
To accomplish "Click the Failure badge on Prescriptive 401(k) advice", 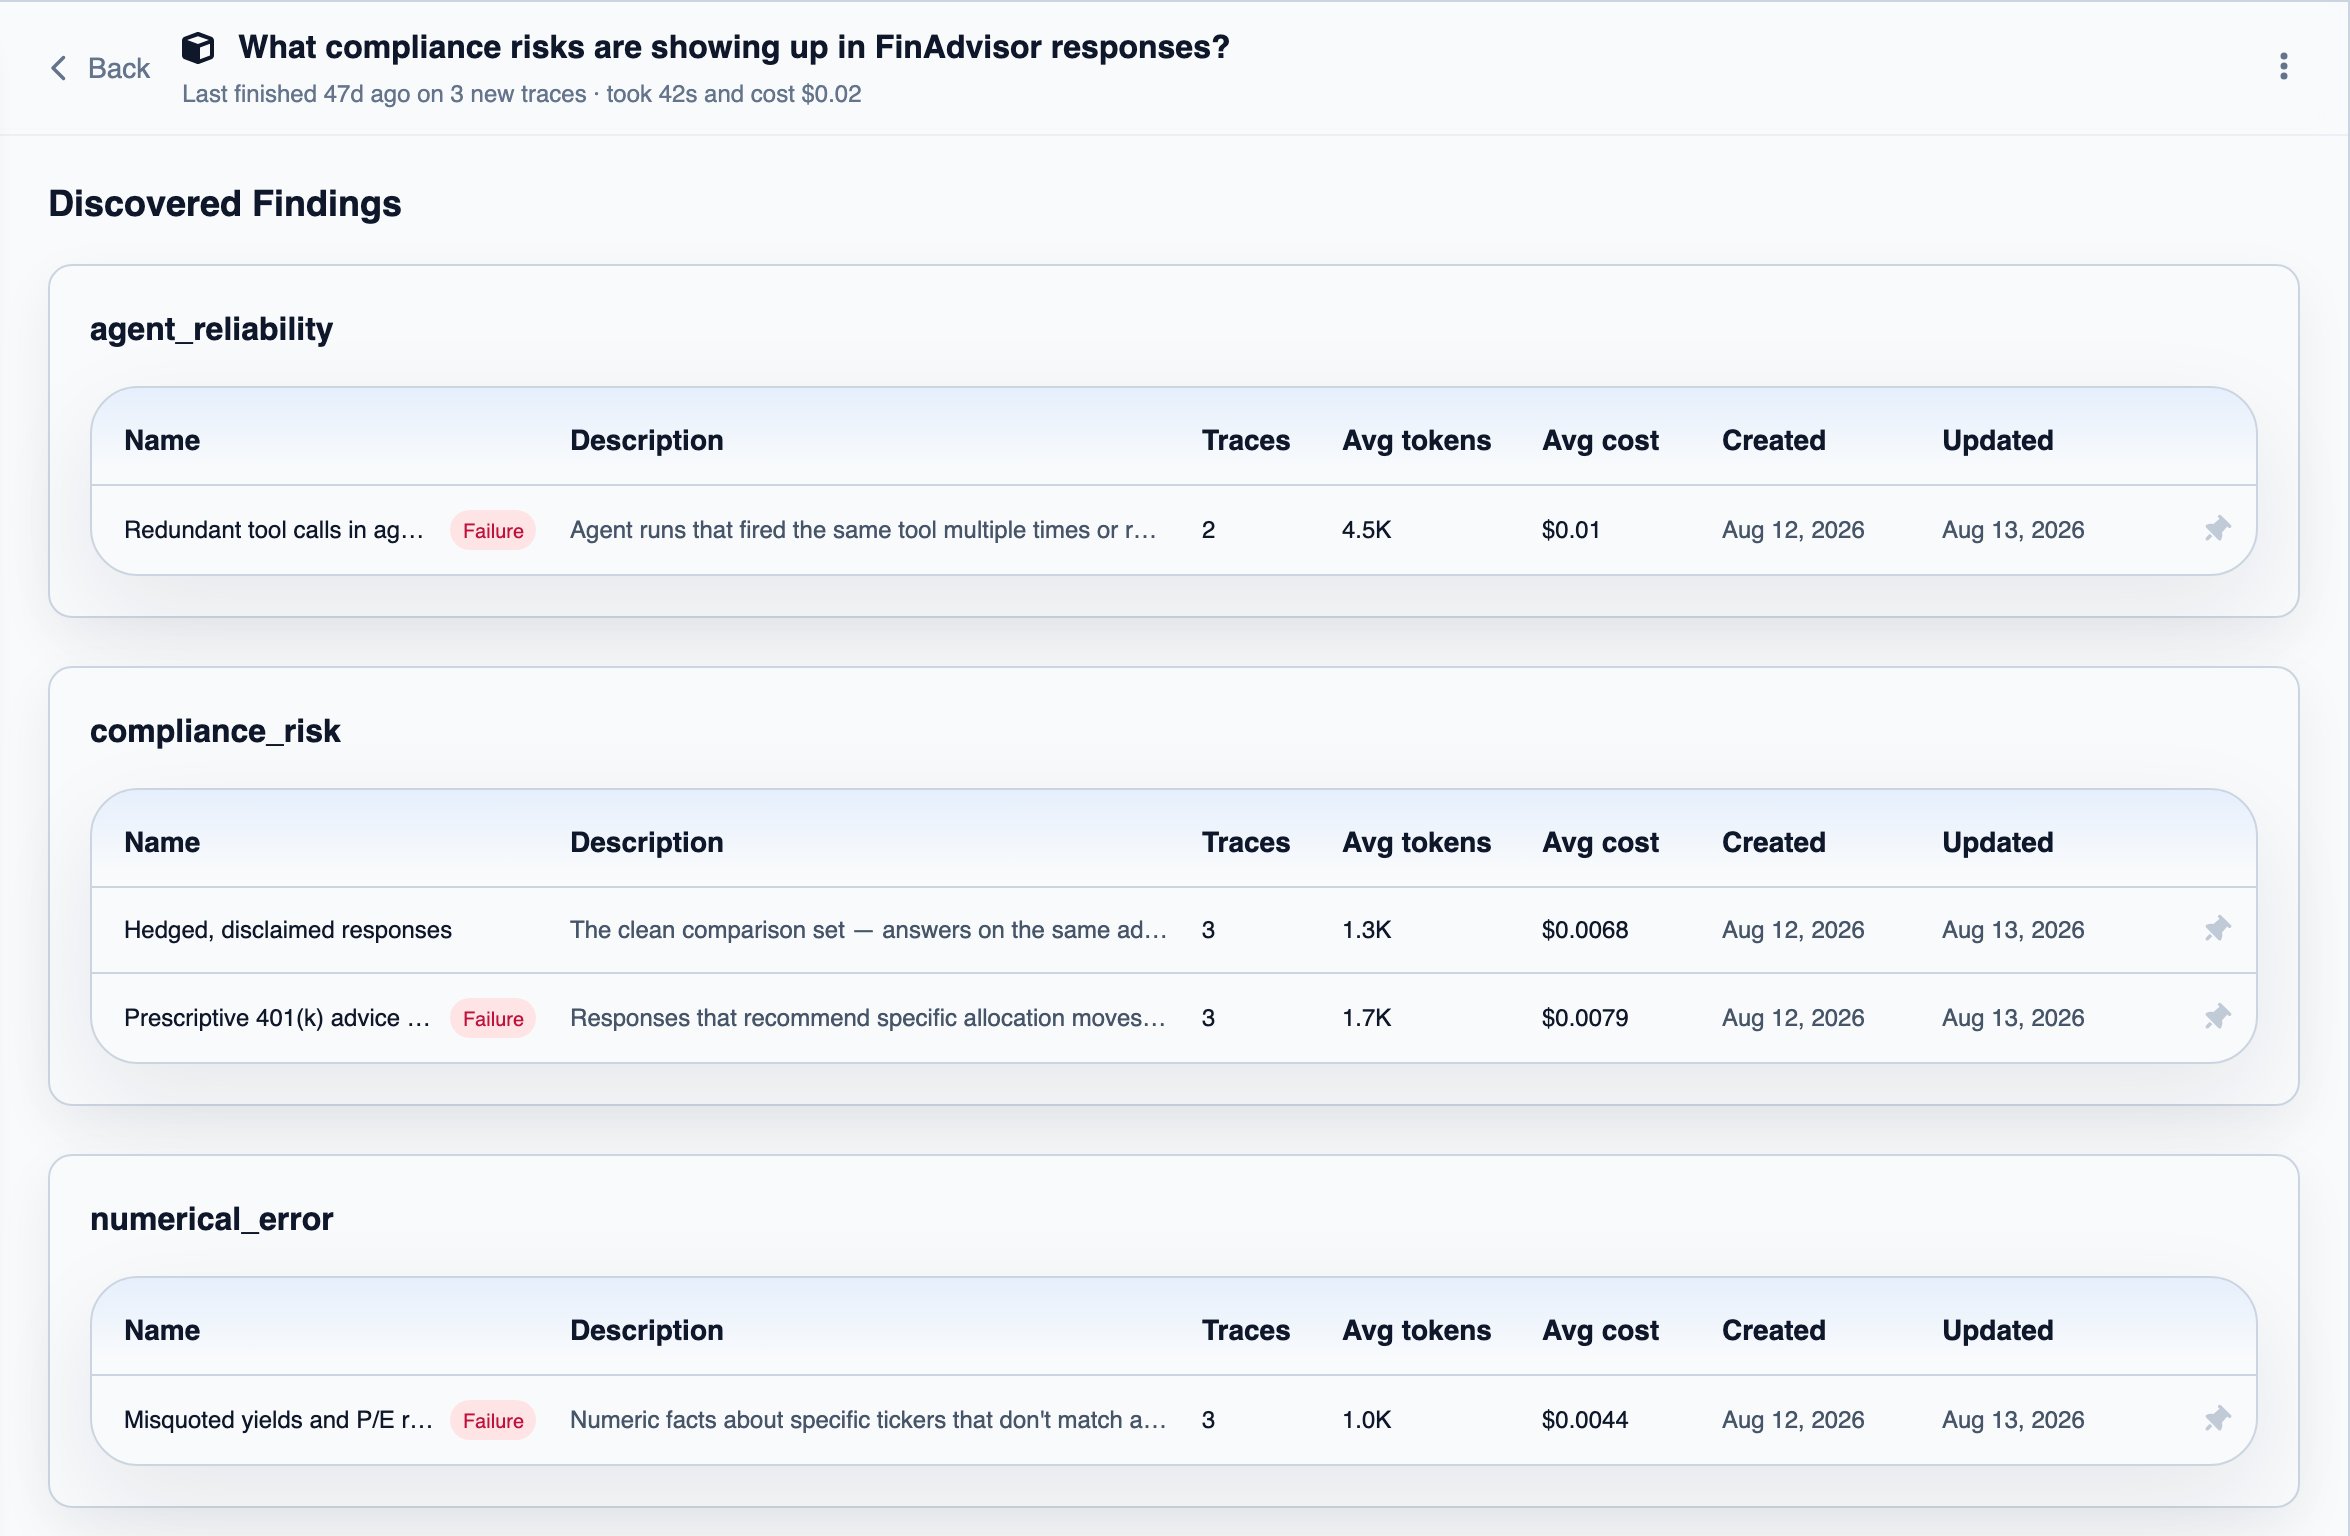I will pos(493,1018).
